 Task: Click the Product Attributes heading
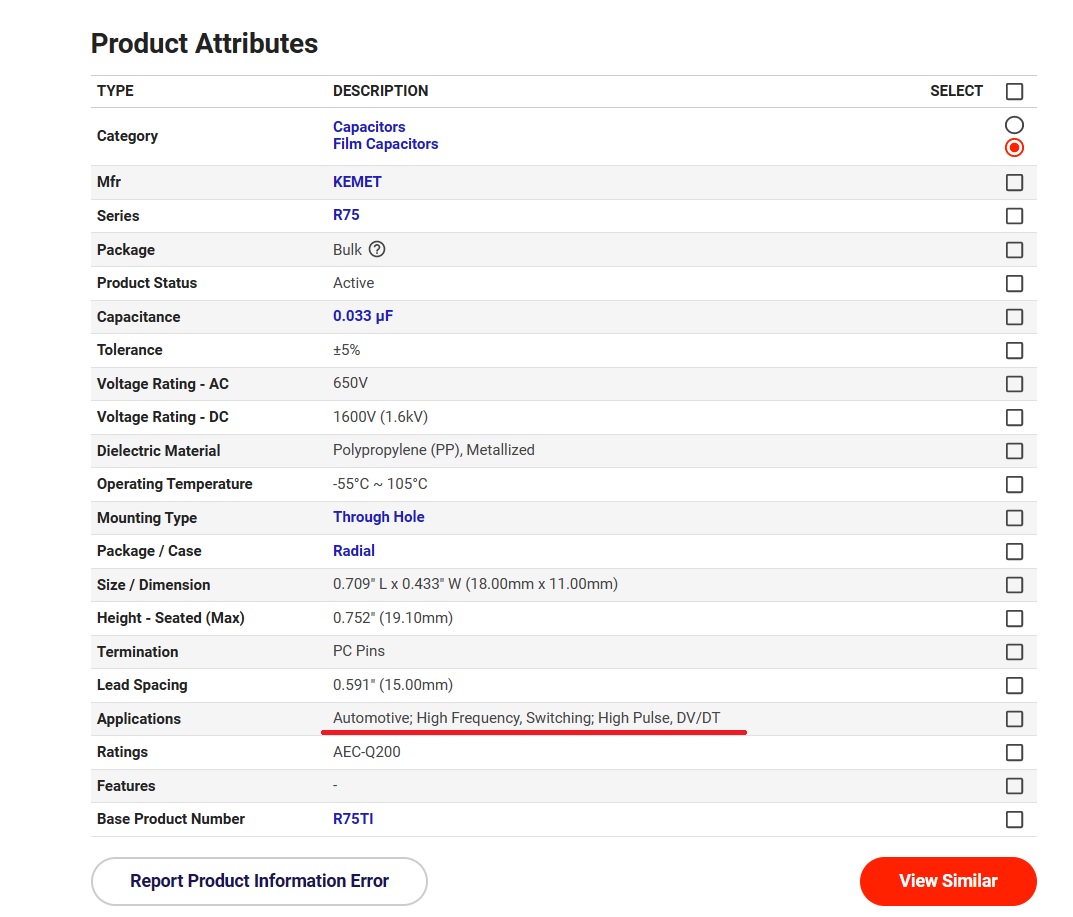tap(204, 43)
